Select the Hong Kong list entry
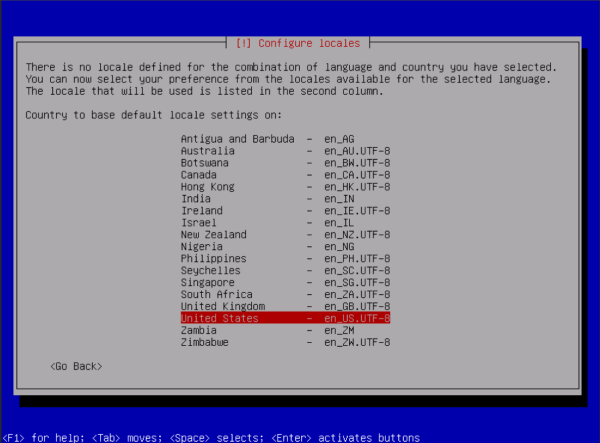600x443 pixels. coord(285,186)
